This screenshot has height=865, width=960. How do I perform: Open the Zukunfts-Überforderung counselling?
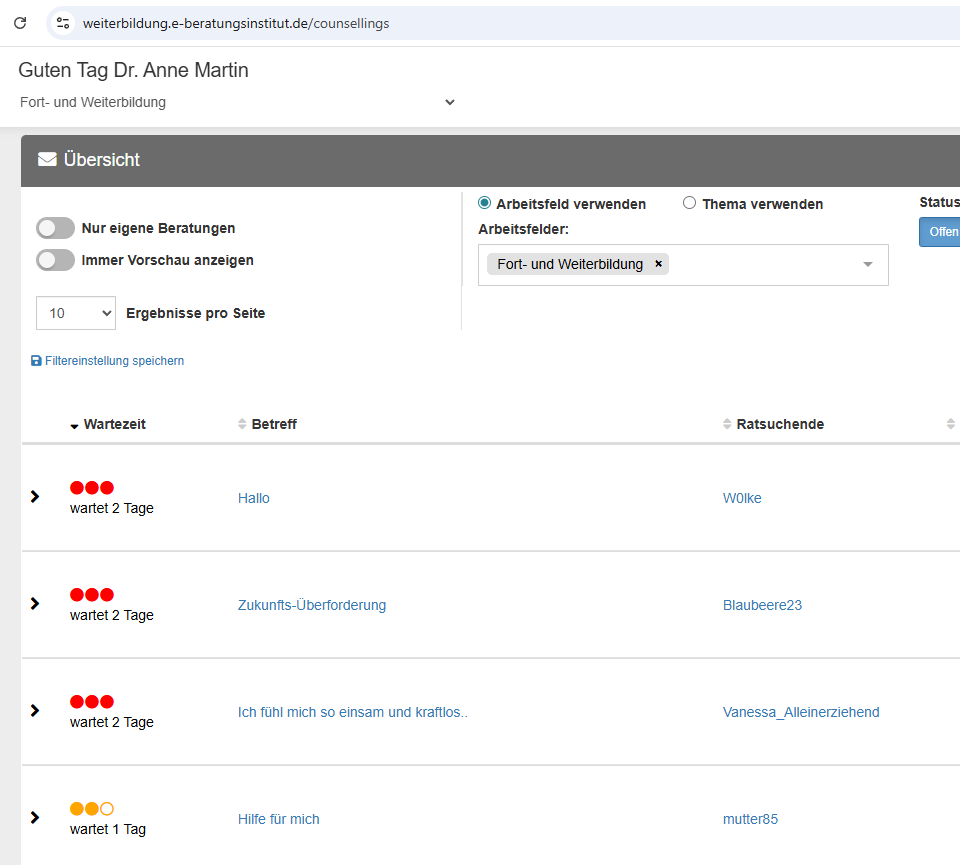coord(312,605)
